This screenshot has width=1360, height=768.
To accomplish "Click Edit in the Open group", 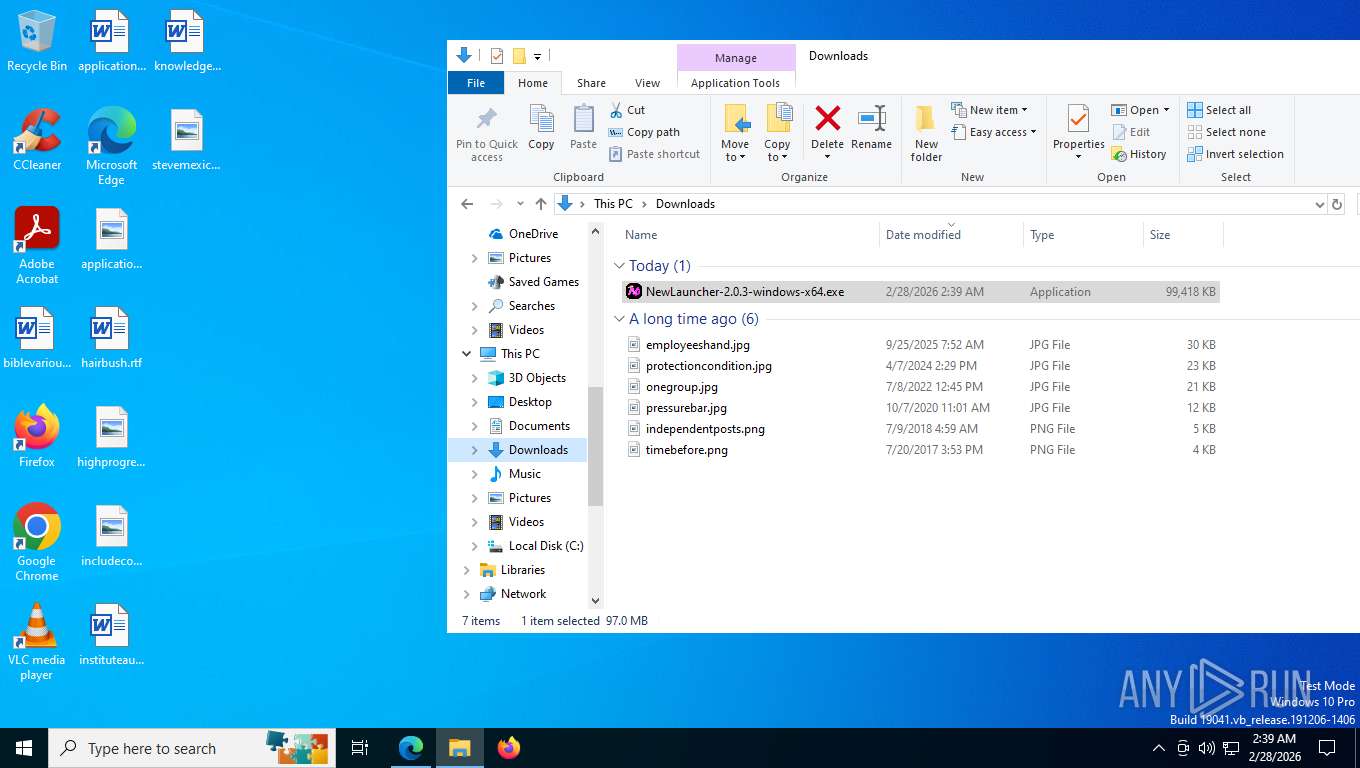I will pos(1131,132).
